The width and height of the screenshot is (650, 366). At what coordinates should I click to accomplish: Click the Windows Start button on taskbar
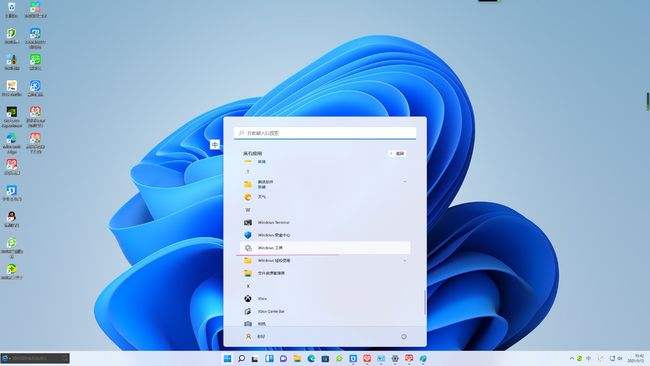(227, 359)
